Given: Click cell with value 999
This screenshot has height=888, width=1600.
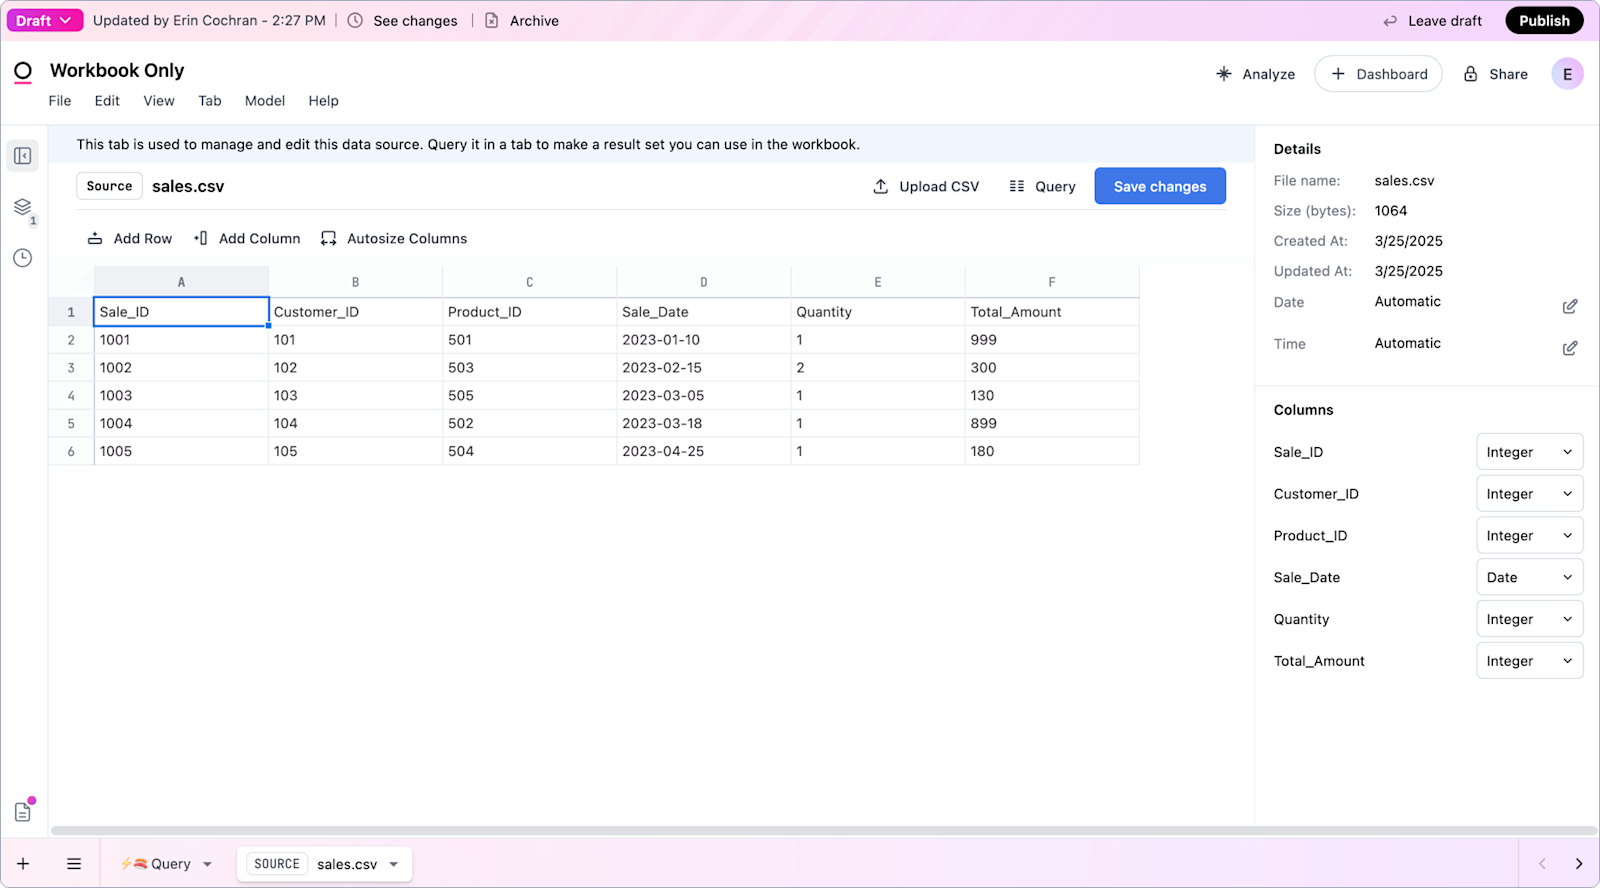Looking at the screenshot, I should tap(1052, 340).
